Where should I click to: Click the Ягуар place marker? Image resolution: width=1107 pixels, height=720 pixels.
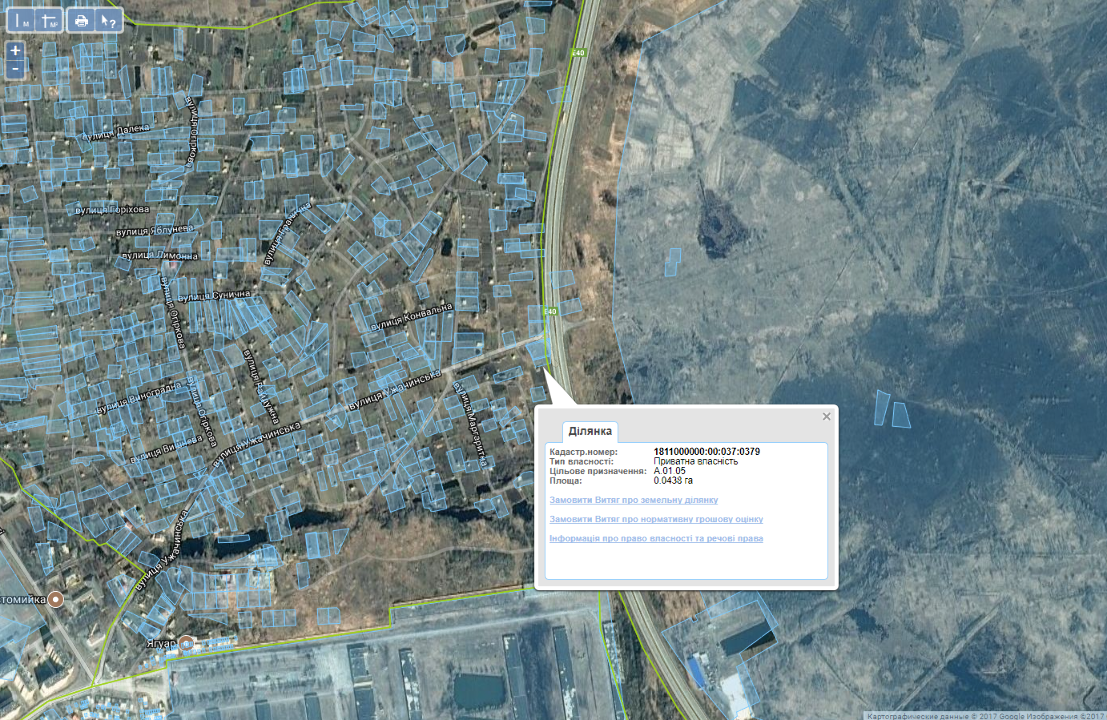pos(186,643)
